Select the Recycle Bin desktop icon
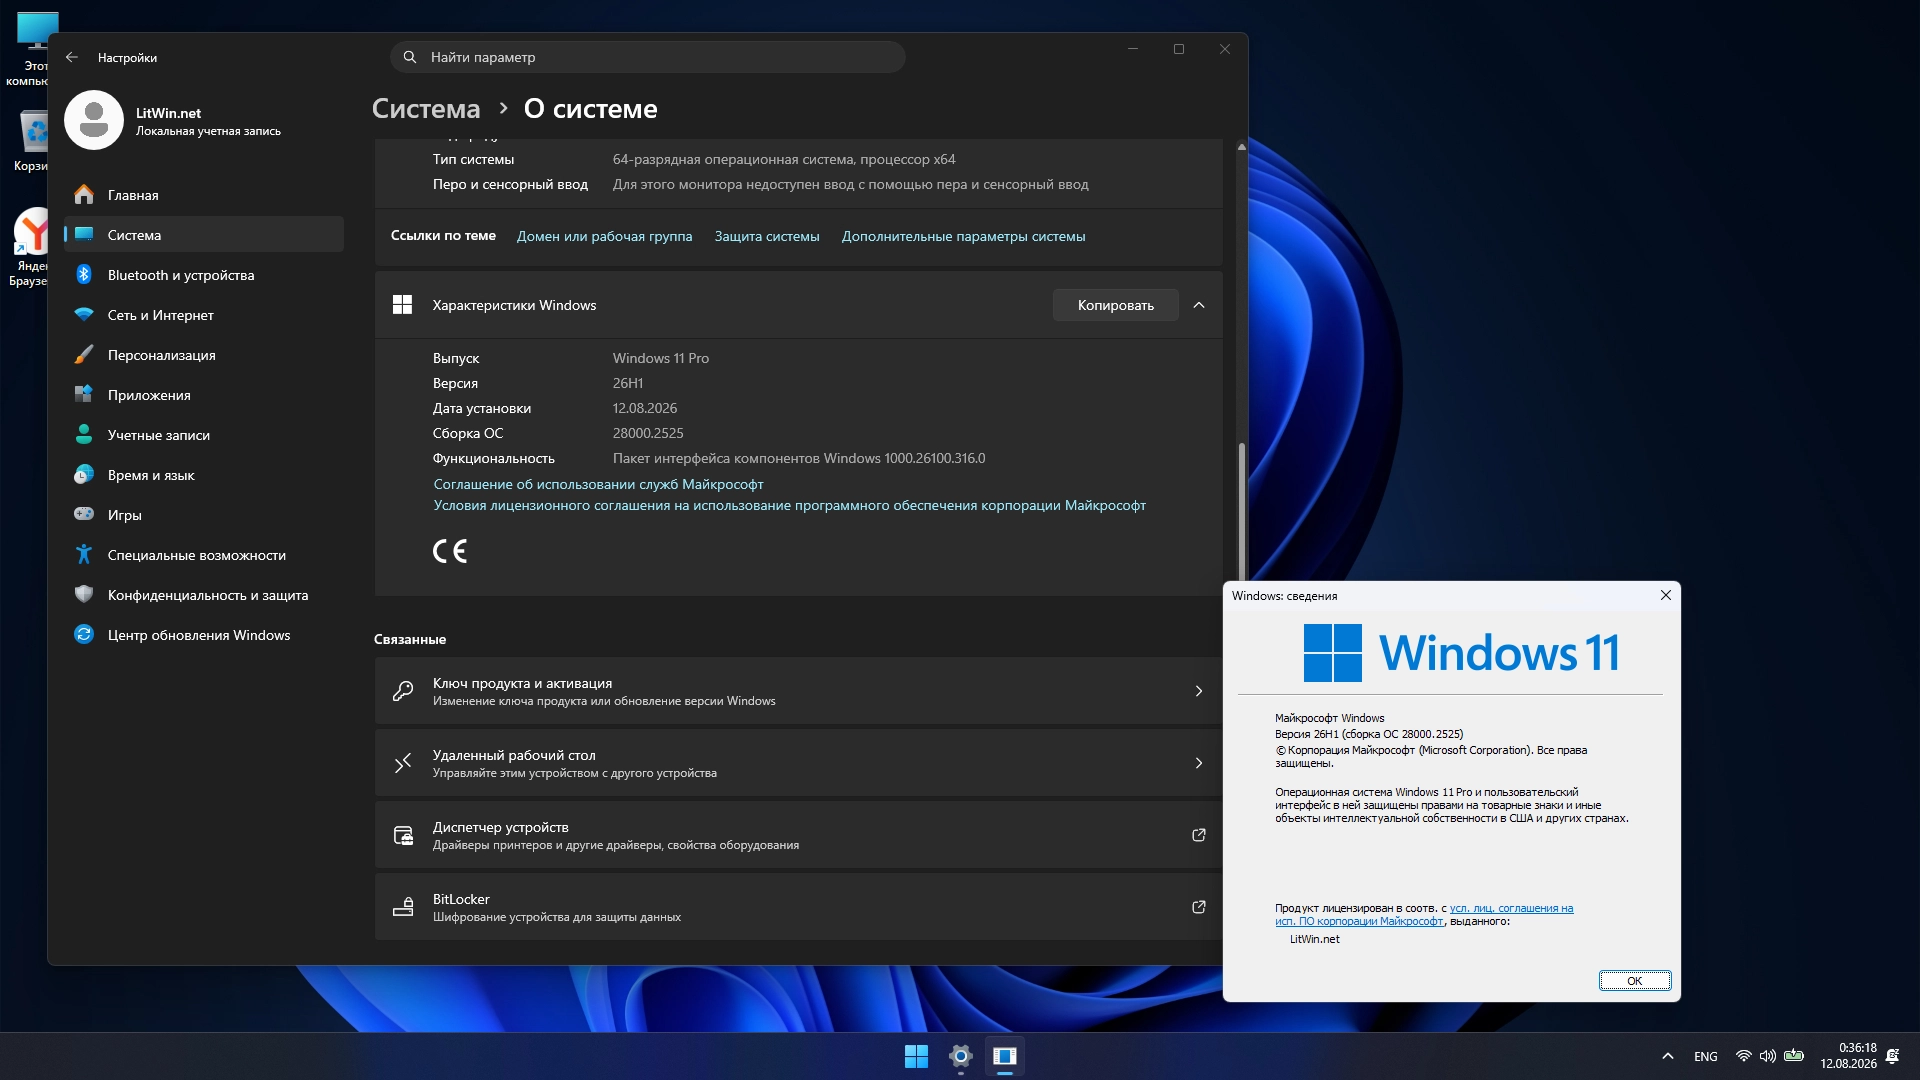Image resolution: width=1920 pixels, height=1080 pixels. [x=30, y=141]
